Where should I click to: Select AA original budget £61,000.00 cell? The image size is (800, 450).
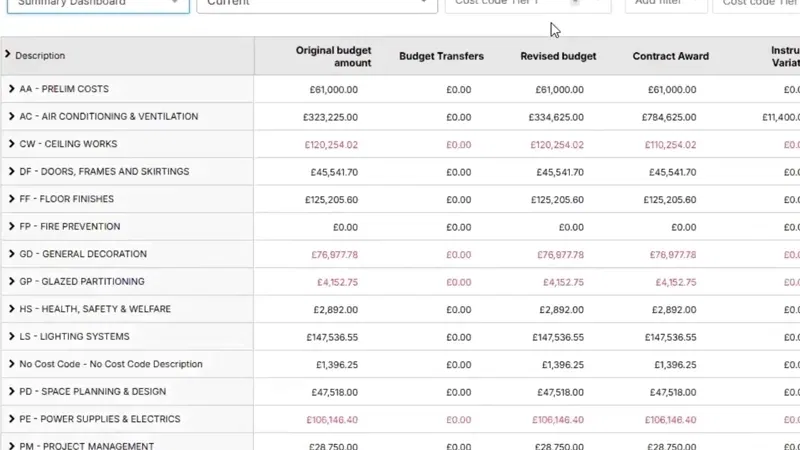pyautogui.click(x=334, y=90)
